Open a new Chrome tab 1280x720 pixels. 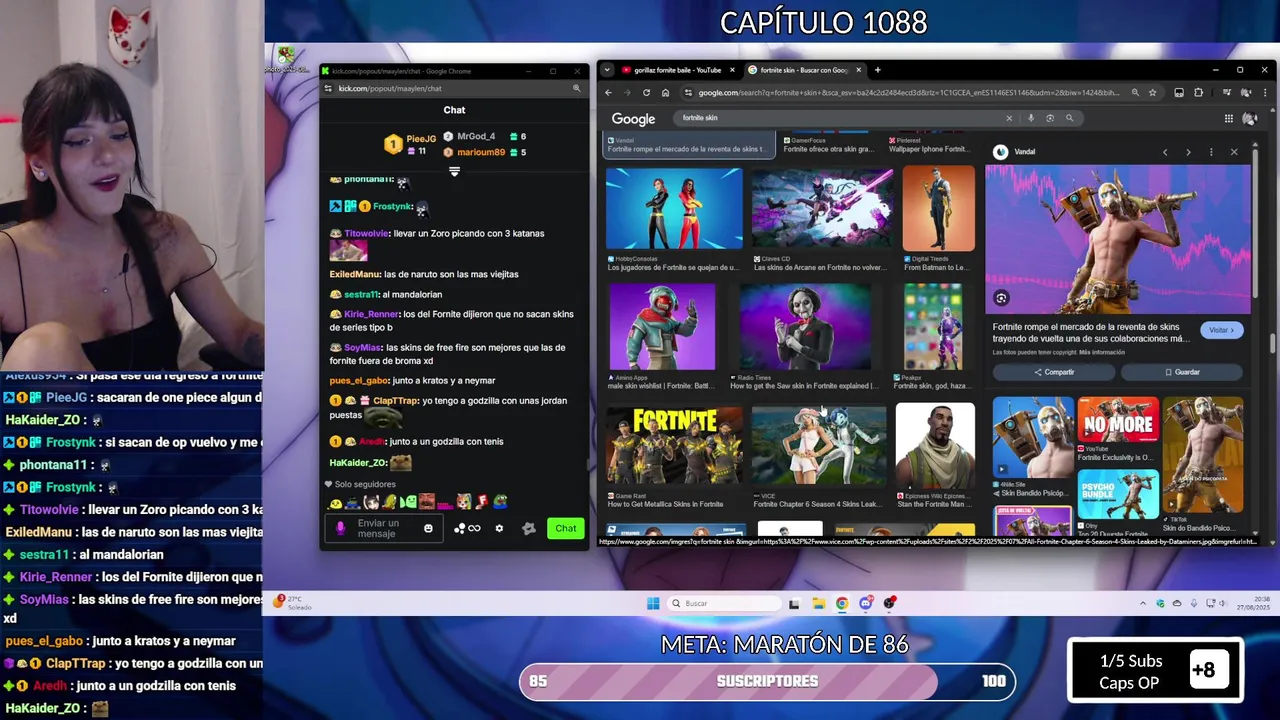click(x=877, y=70)
